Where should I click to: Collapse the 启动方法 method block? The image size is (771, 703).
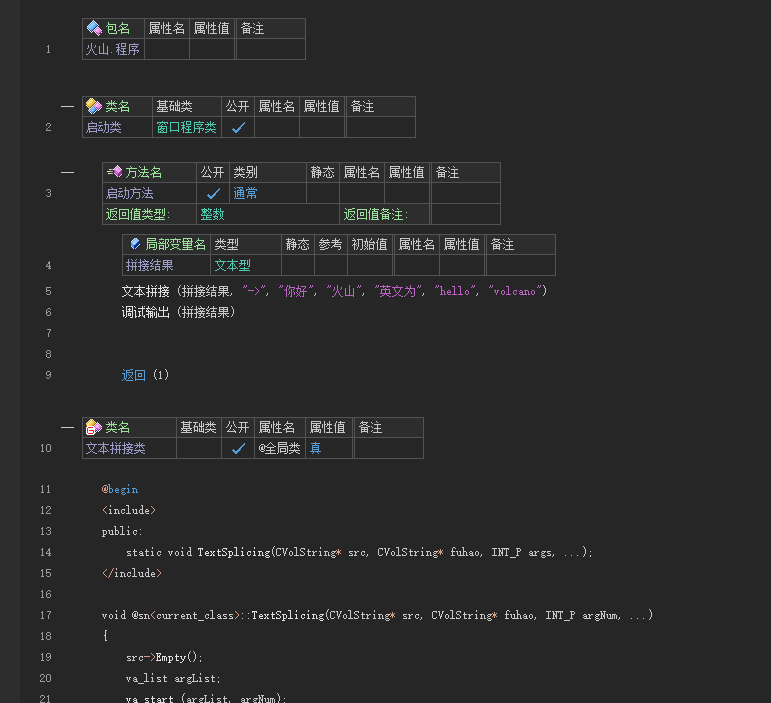click(x=67, y=173)
